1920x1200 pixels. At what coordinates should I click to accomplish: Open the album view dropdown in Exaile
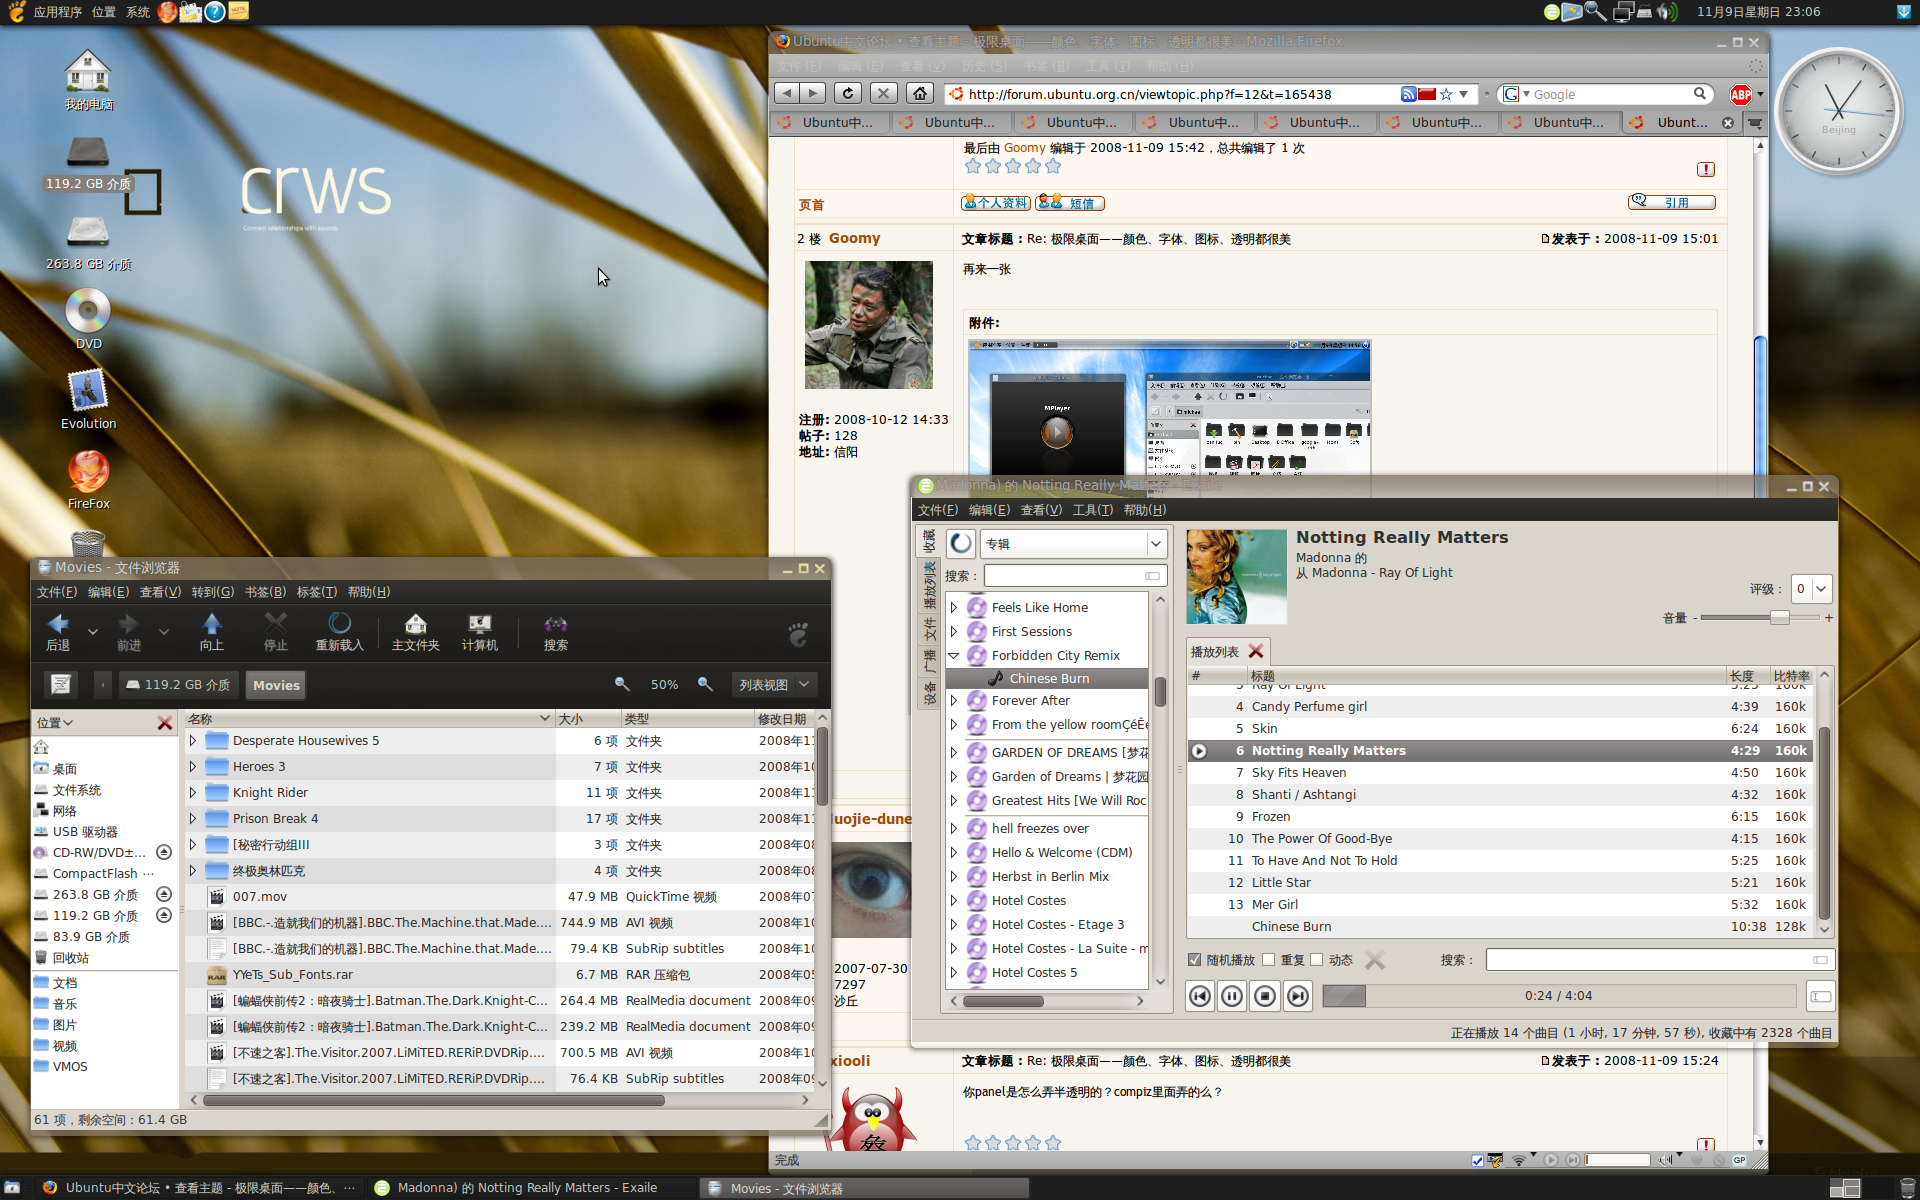click(x=1073, y=543)
